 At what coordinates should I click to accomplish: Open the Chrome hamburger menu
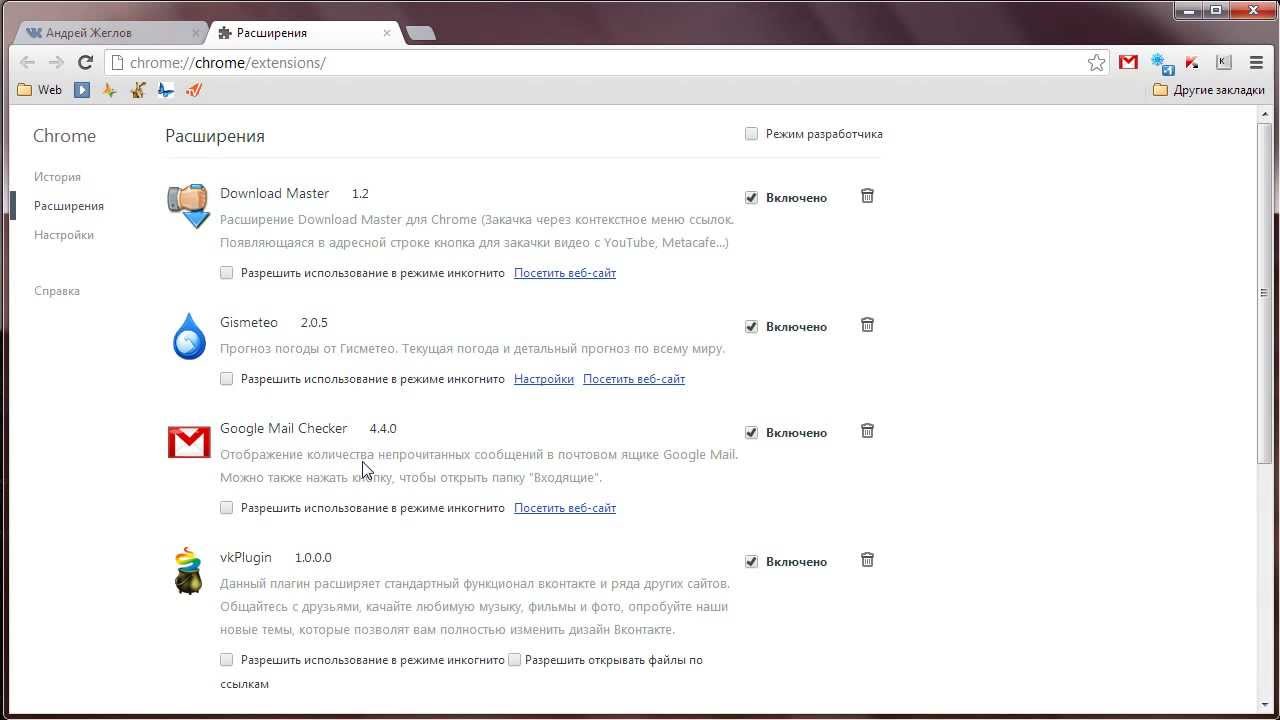click(1256, 62)
